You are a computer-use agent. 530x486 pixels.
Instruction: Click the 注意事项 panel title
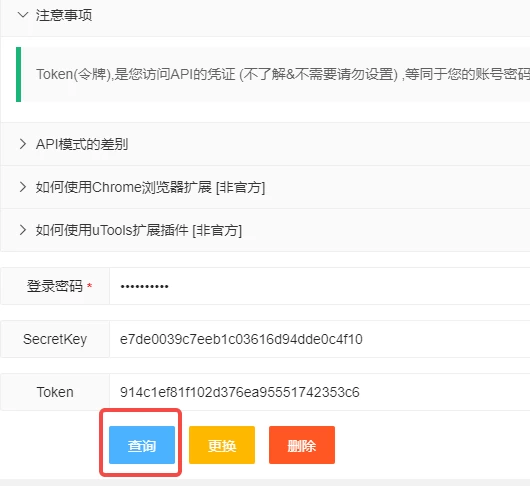64,15
